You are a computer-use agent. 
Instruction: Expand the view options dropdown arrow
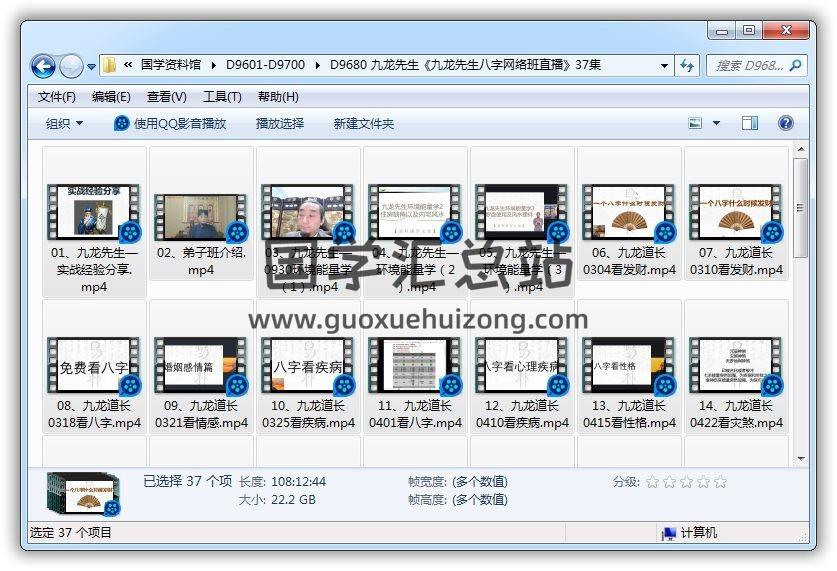coord(716,123)
